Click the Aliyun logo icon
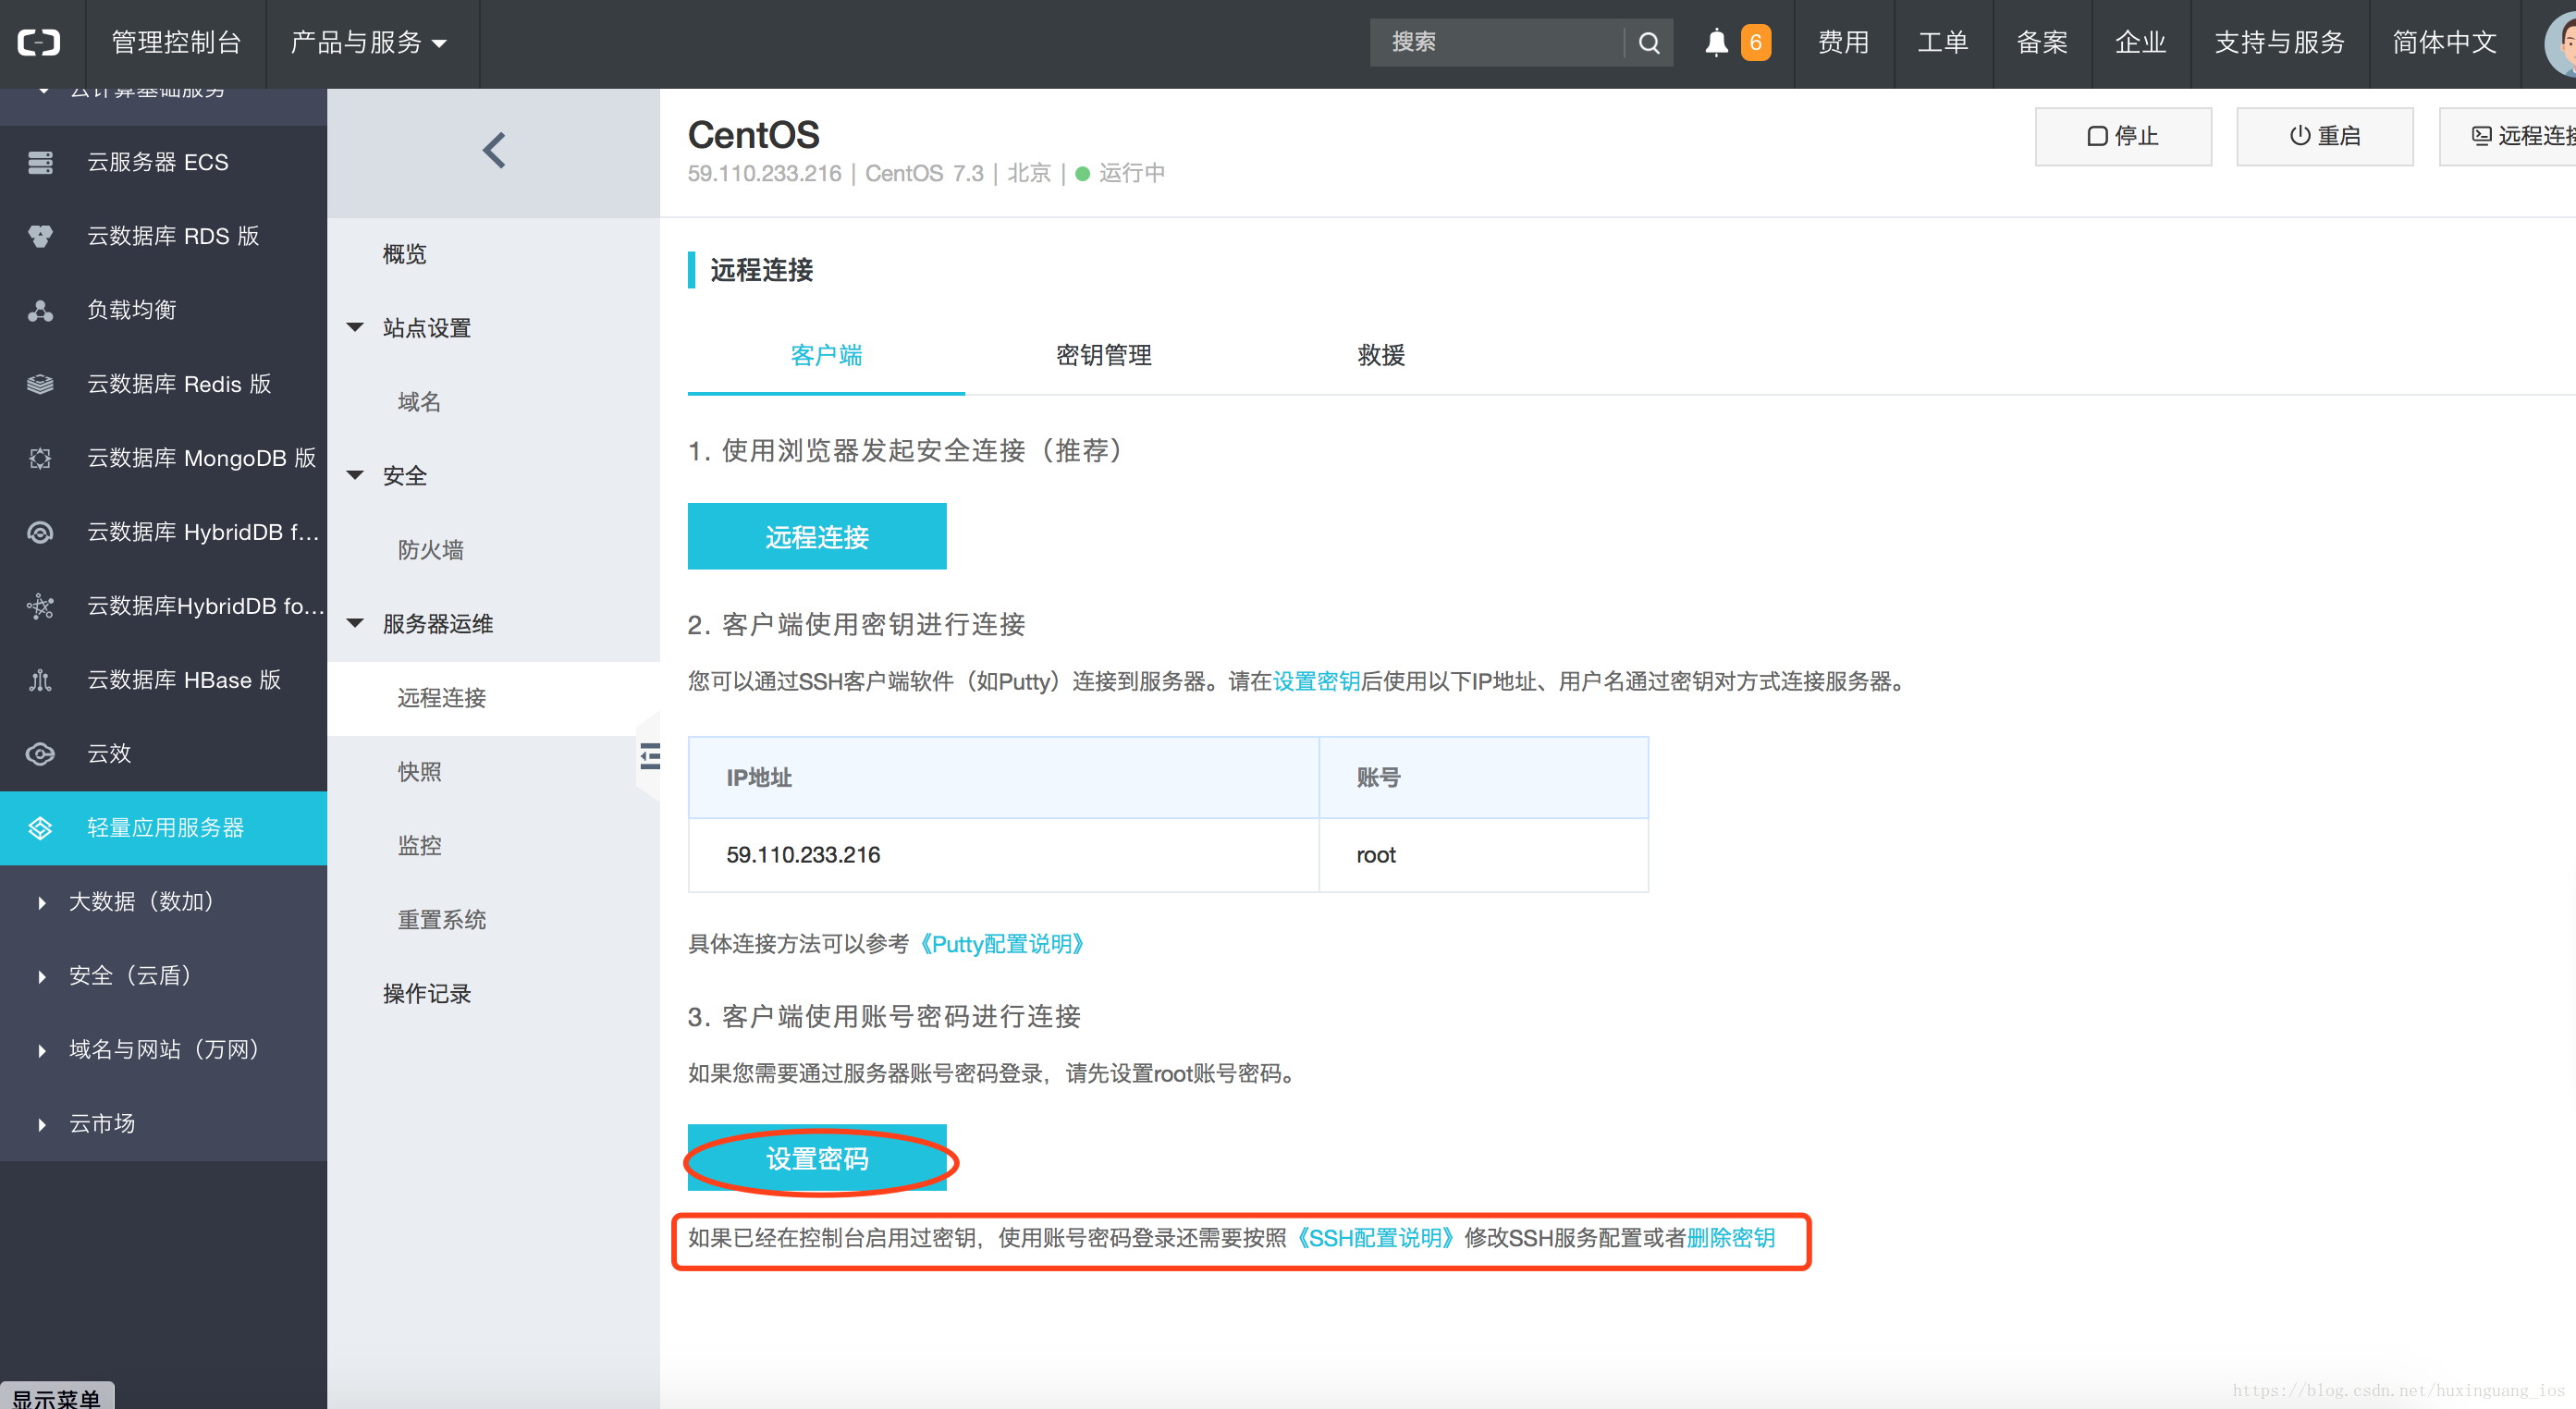 click(40, 42)
